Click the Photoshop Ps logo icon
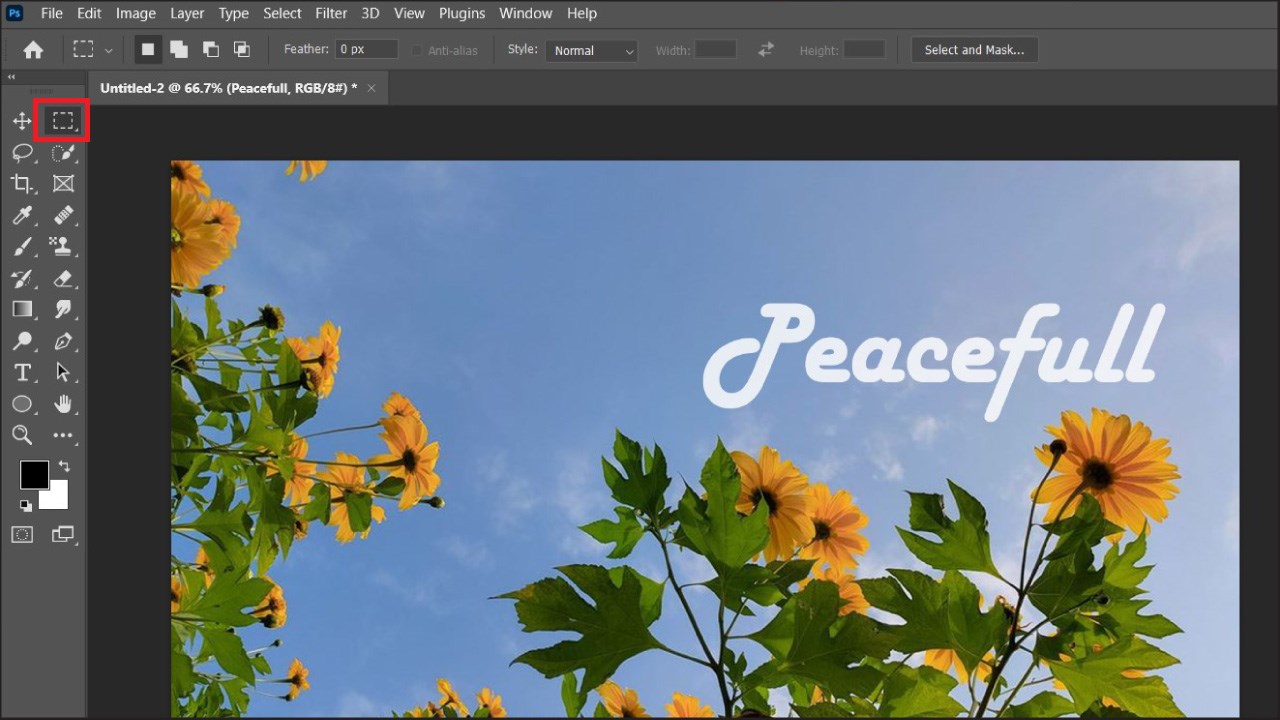Viewport: 1280px width, 720px height. [14, 13]
